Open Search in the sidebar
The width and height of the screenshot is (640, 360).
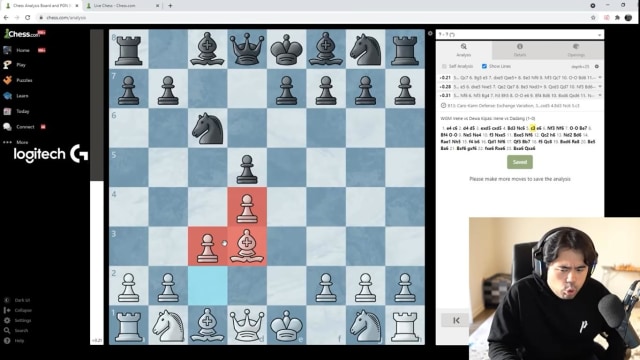tap(16, 331)
